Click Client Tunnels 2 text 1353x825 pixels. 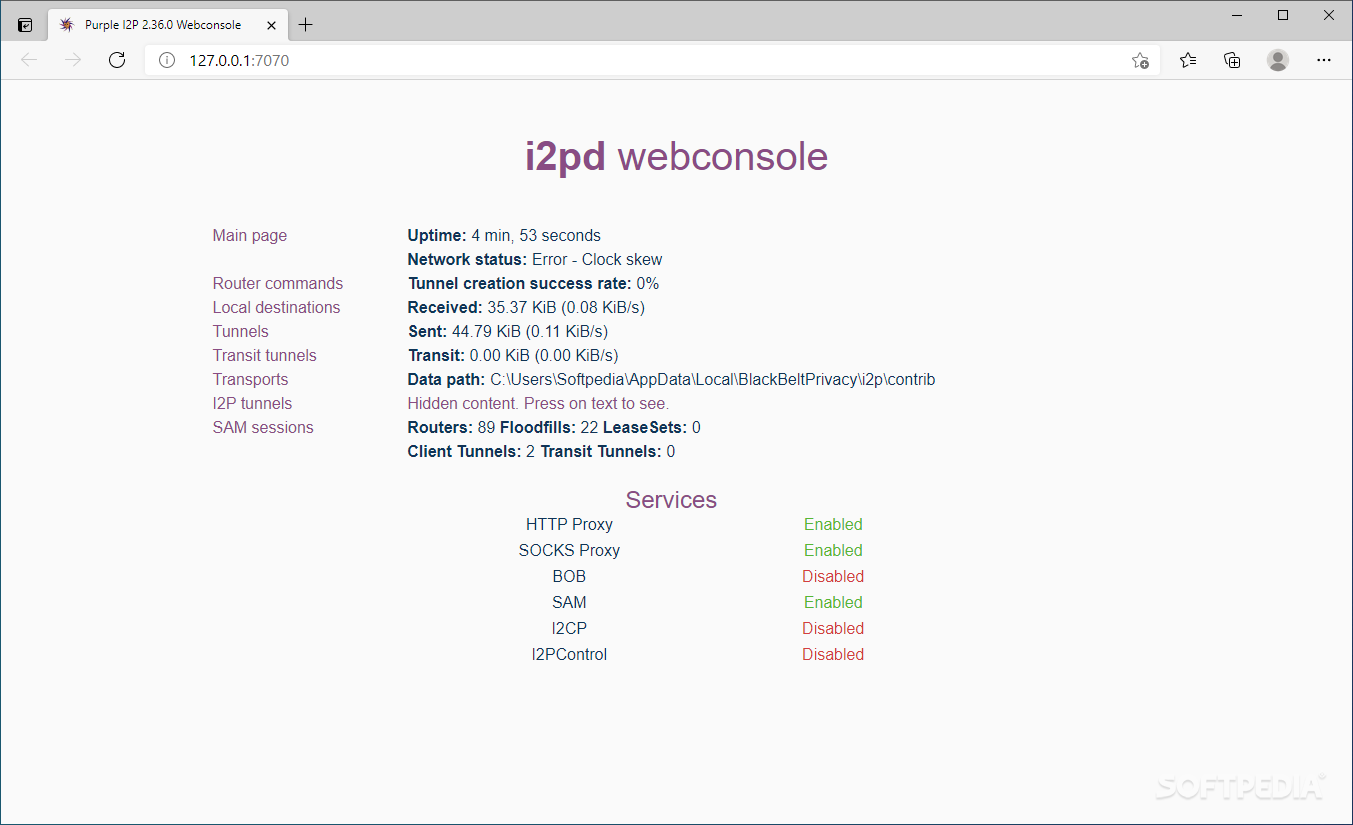[471, 452]
